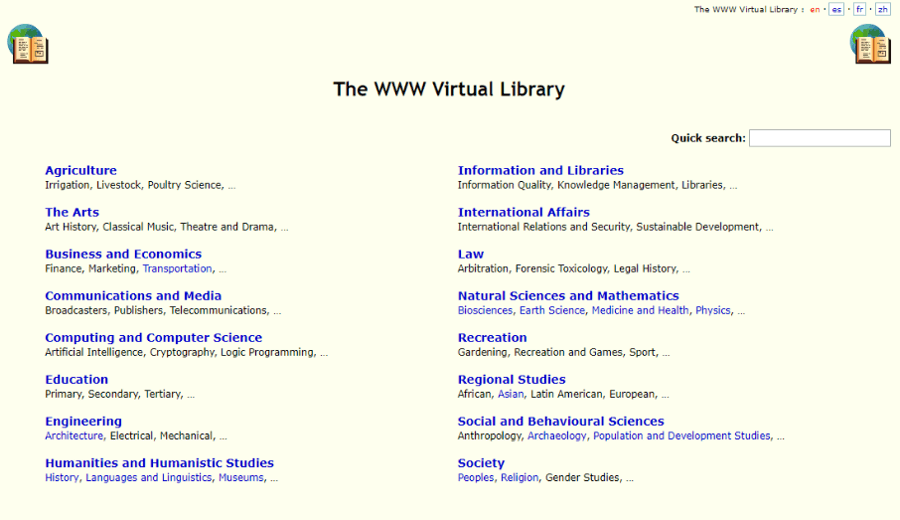Image resolution: width=900 pixels, height=520 pixels.
Task: Follow the Biosciences link
Action: tap(485, 311)
